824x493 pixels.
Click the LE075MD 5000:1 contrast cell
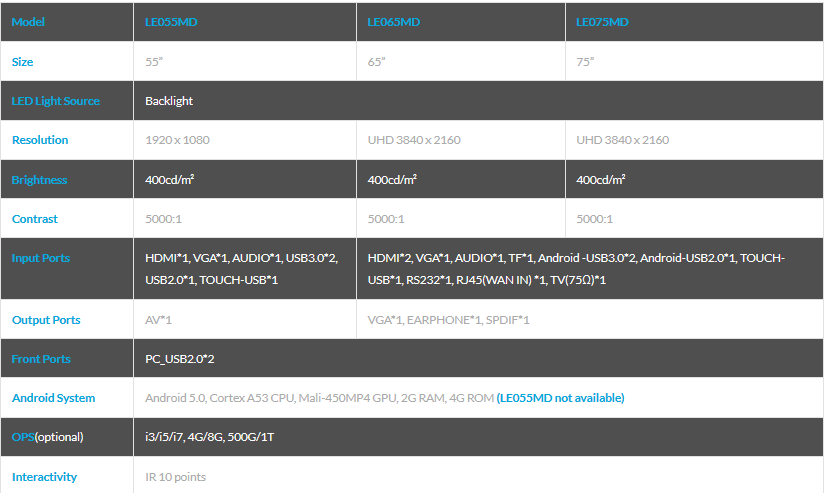[594, 219]
